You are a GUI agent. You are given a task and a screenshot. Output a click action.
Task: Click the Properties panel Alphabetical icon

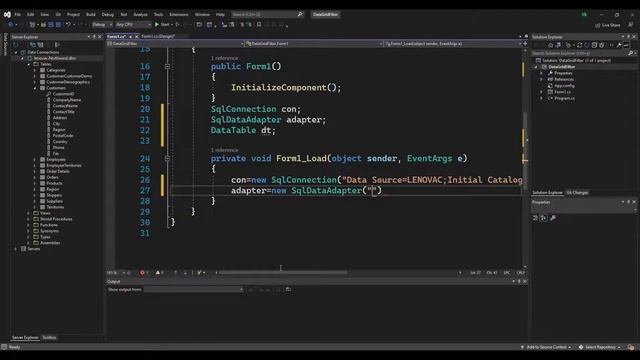pyautogui.click(x=544, y=218)
